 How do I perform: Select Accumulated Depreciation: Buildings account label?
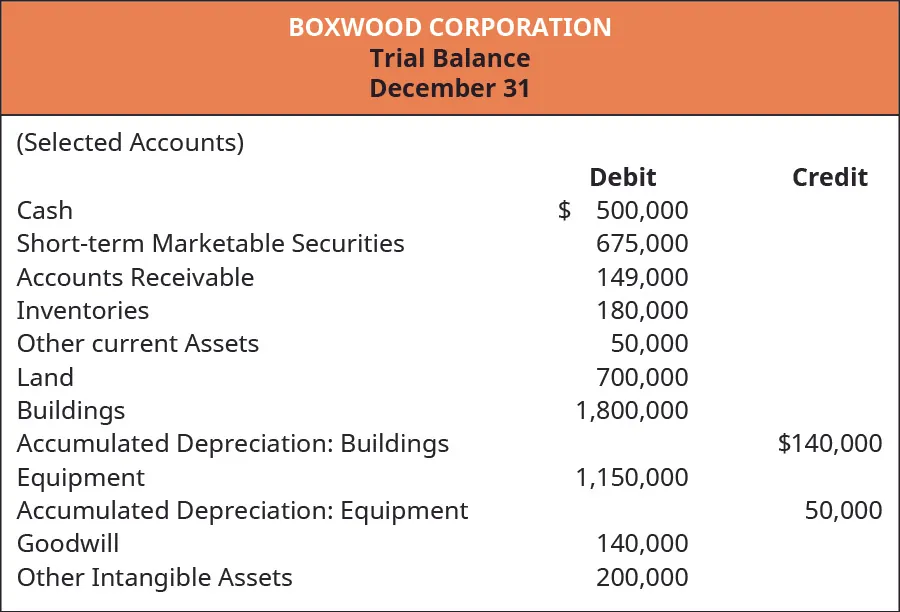click(233, 443)
